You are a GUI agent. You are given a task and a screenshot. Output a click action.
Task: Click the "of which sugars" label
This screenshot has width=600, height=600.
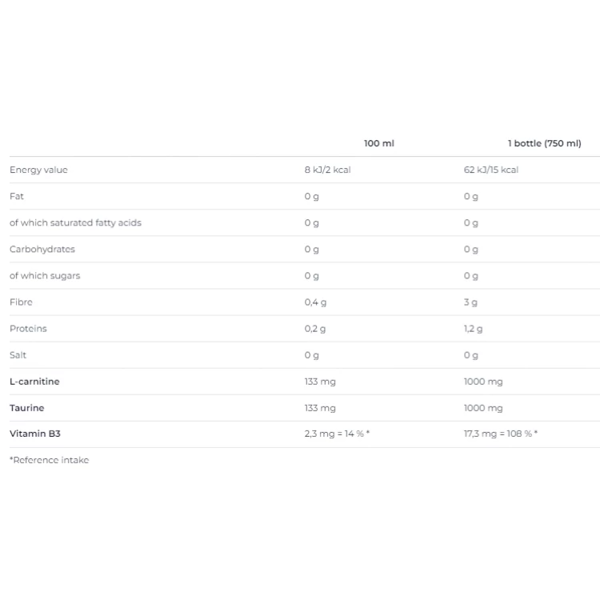click(x=45, y=275)
